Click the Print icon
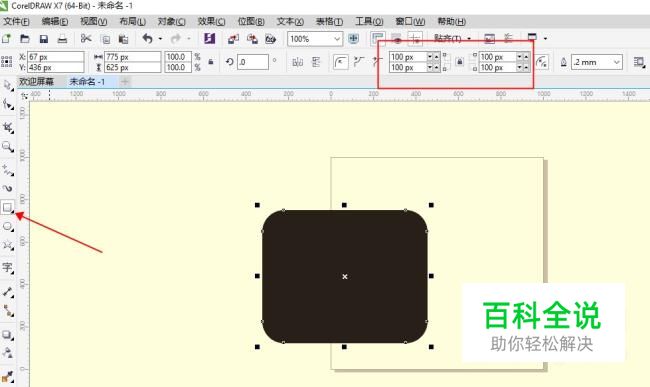650x387 pixels. pos(62,39)
